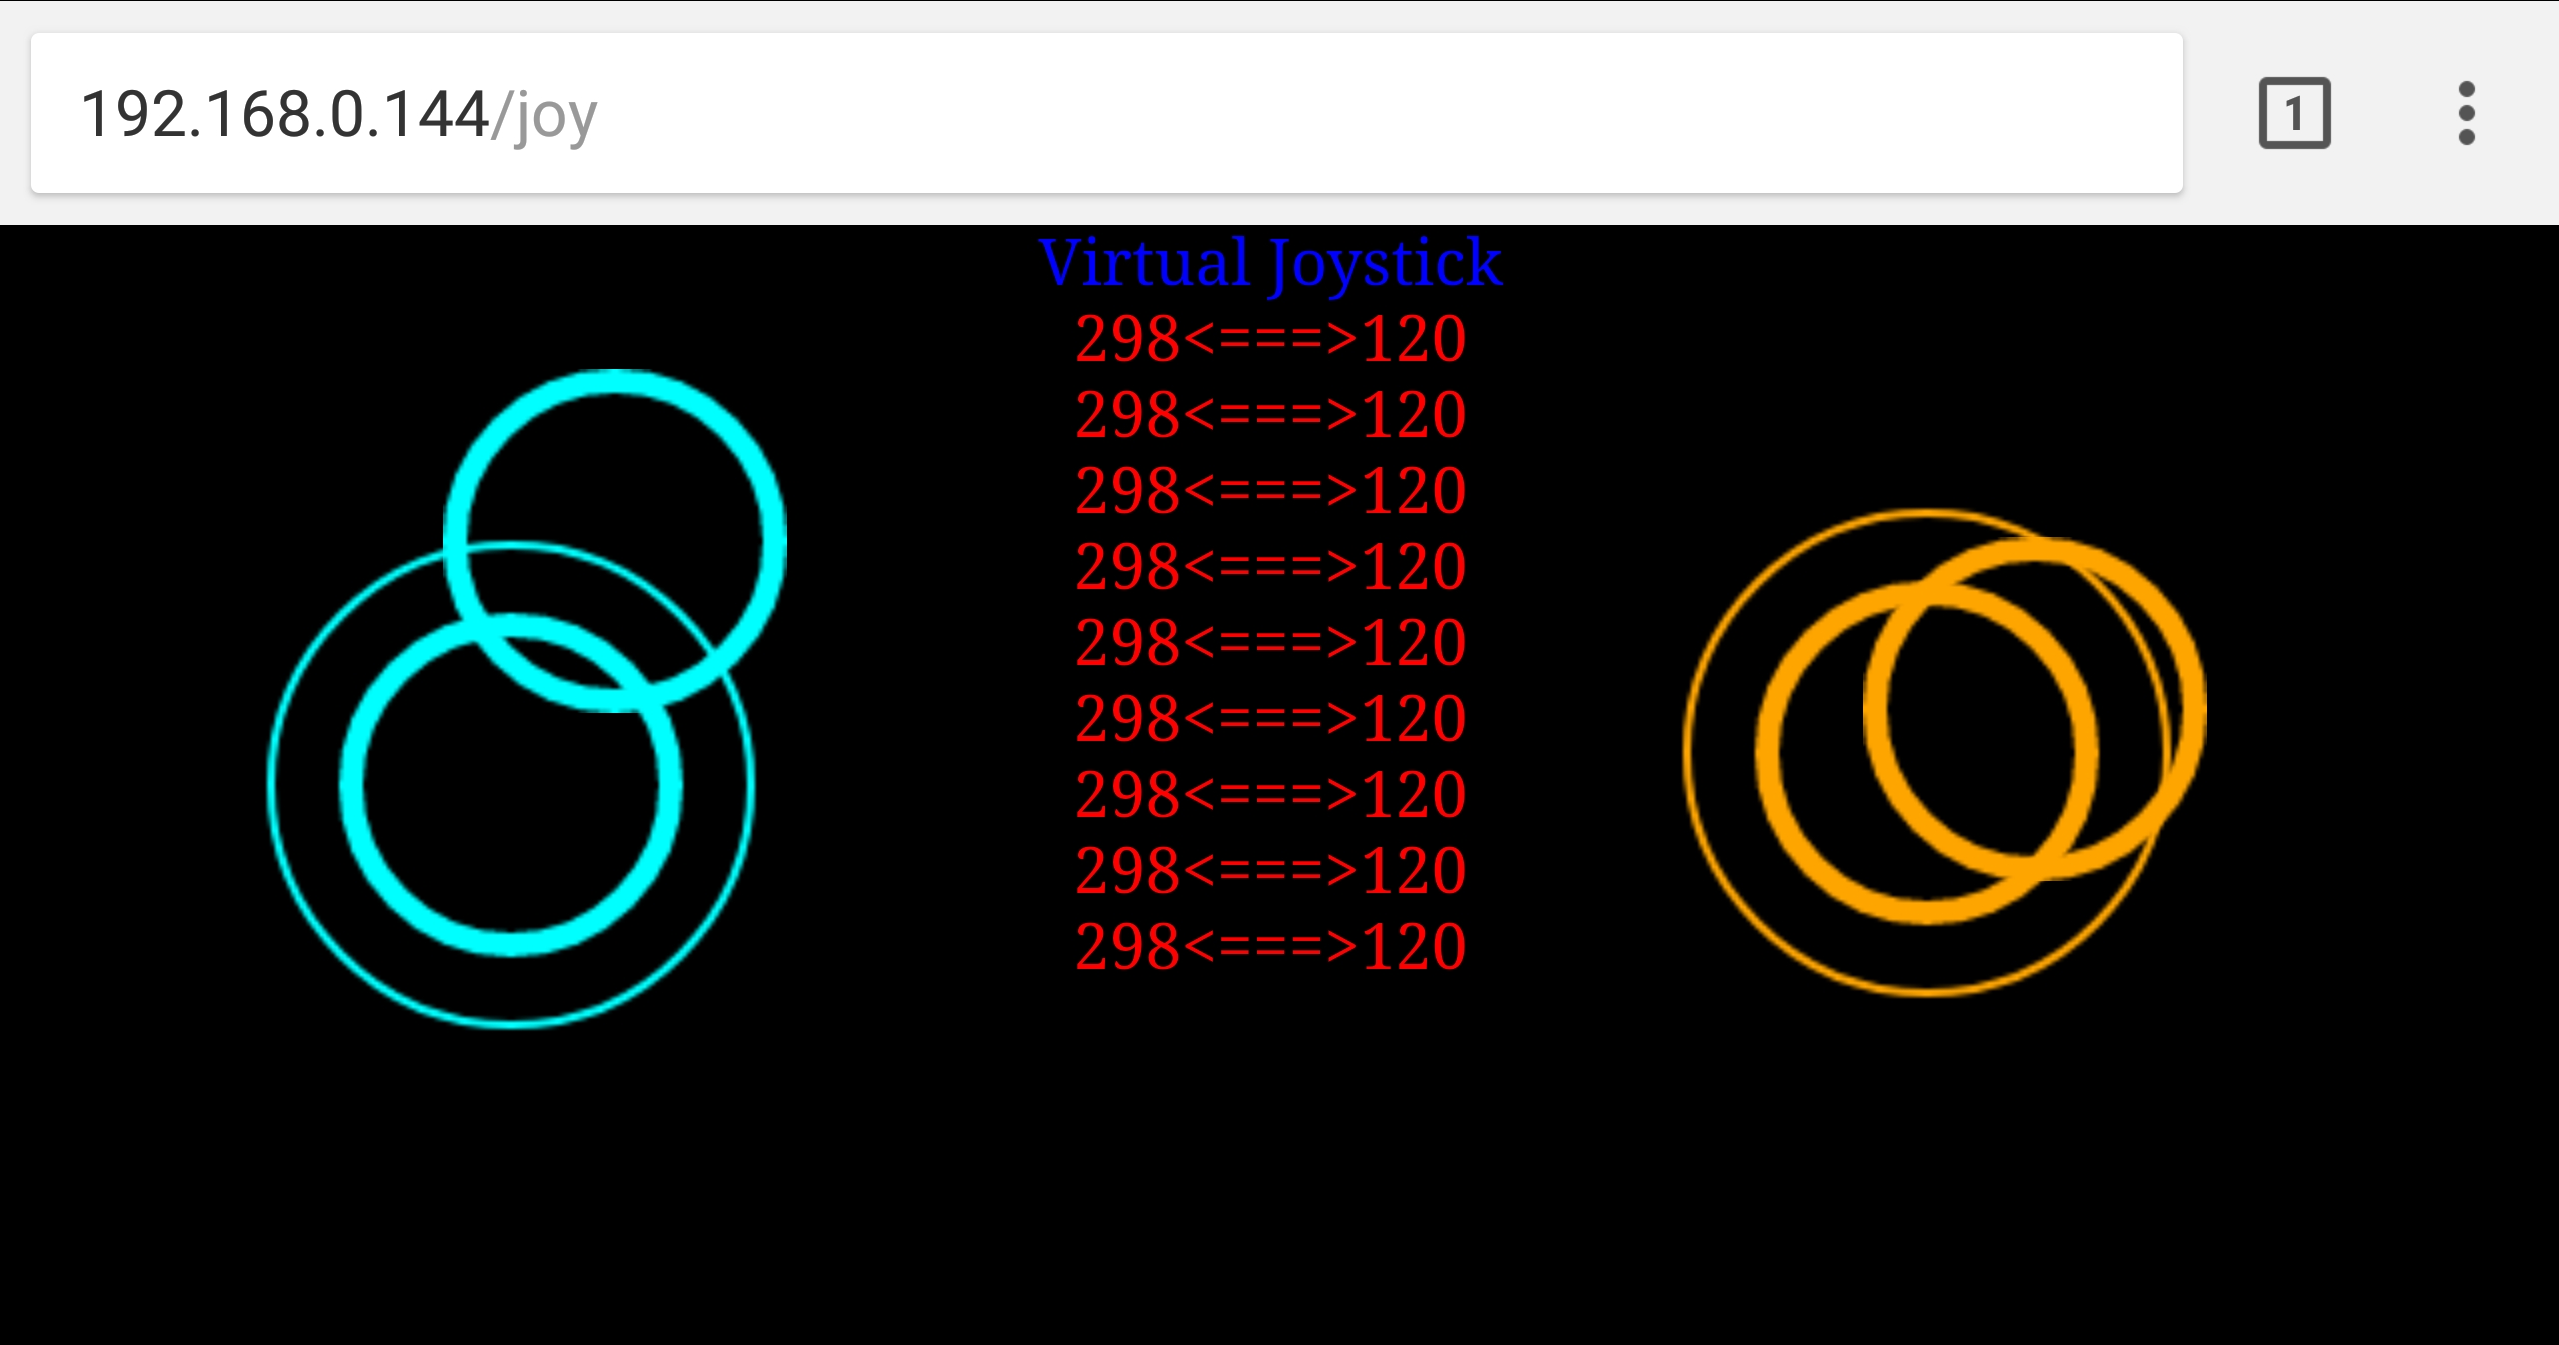Tap center of left orange thick ring

click(x=1926, y=752)
